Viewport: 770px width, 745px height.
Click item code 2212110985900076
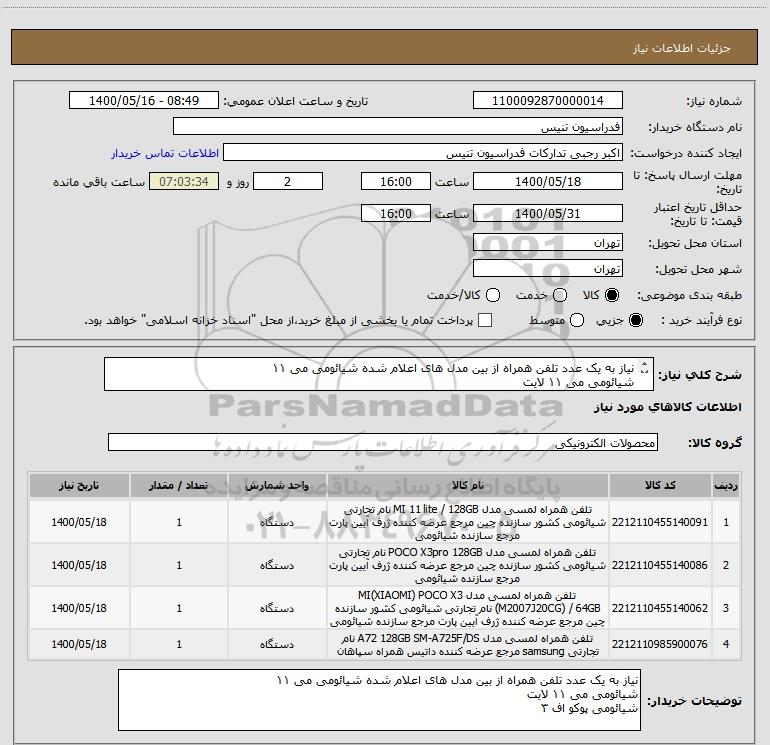point(660,644)
